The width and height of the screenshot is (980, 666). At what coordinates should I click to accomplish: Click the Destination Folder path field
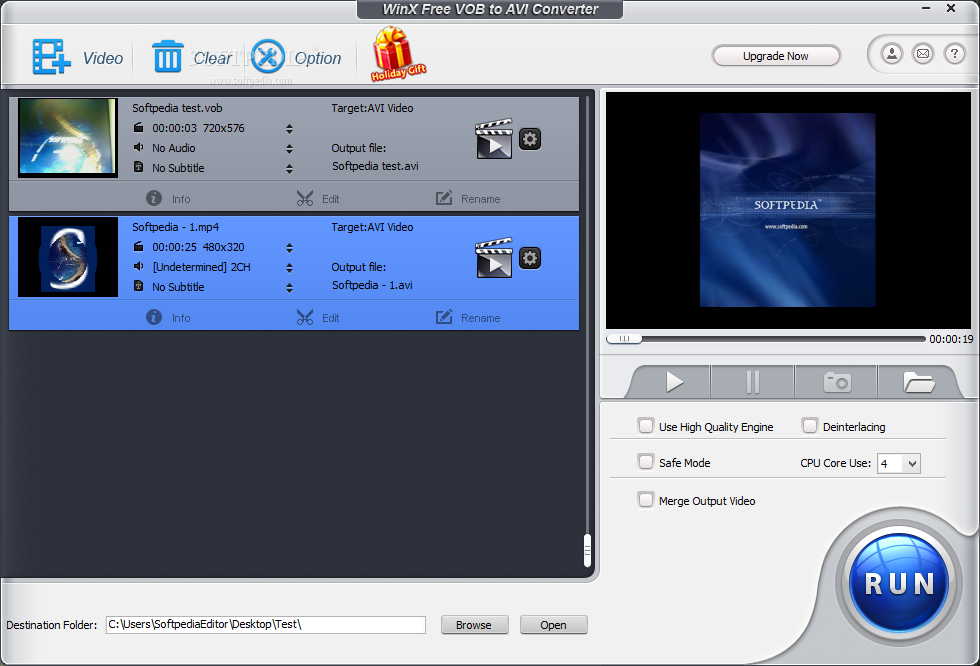266,625
